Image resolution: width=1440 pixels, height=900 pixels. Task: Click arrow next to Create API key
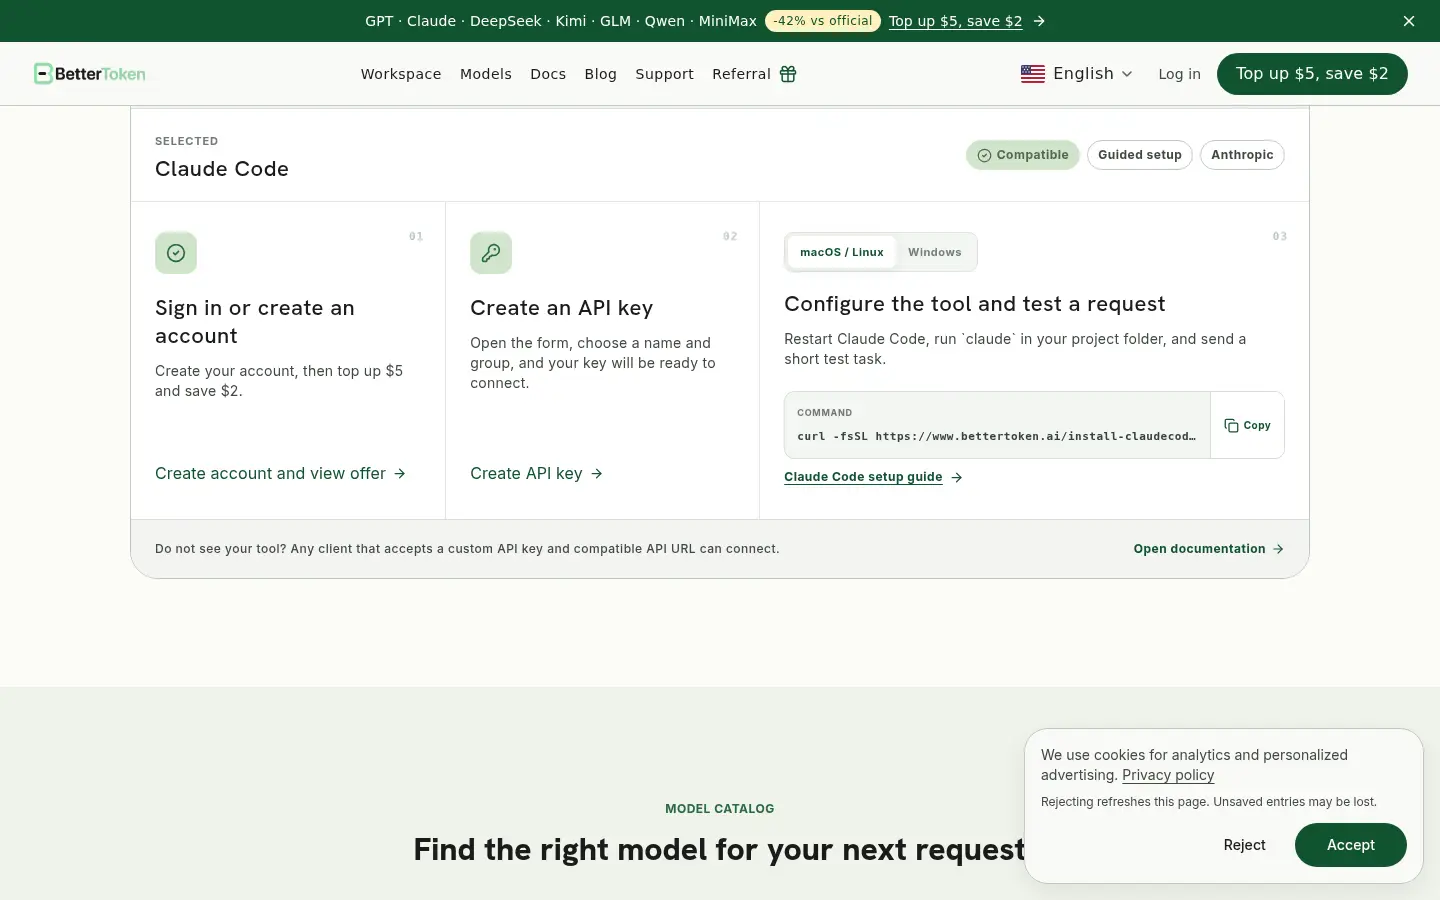(597, 474)
